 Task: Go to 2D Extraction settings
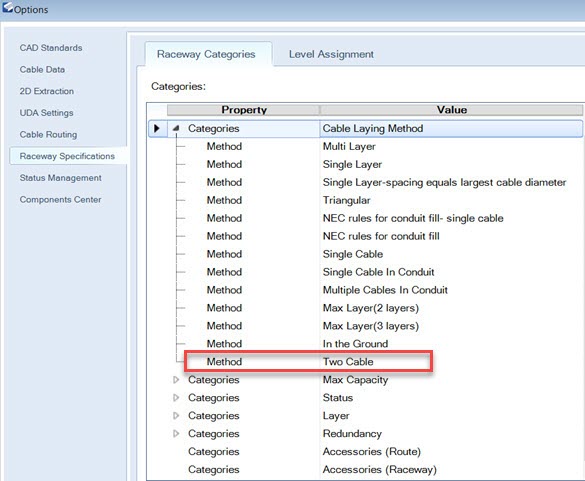click(47, 91)
